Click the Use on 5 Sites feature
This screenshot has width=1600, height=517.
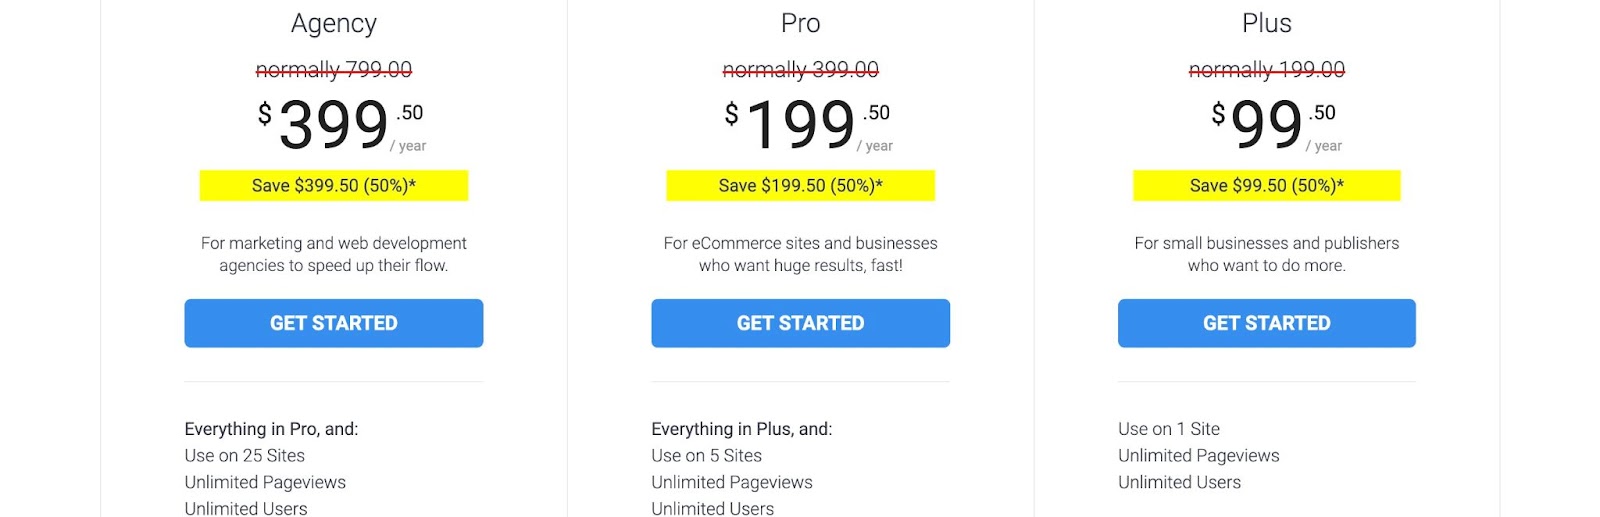(x=706, y=455)
